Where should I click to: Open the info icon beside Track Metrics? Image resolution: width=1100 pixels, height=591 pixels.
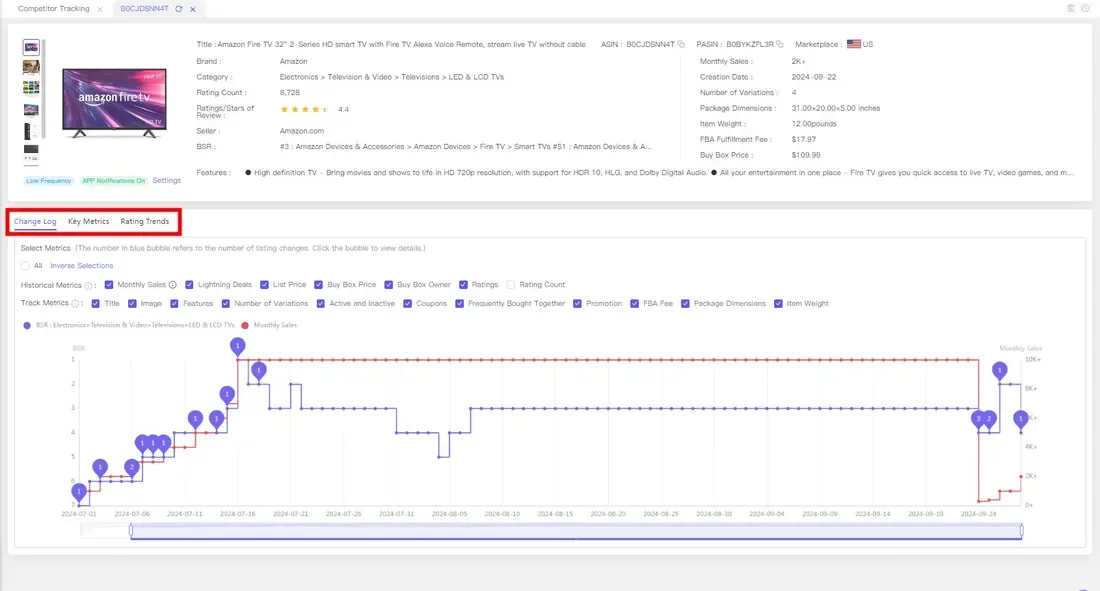(x=75, y=304)
